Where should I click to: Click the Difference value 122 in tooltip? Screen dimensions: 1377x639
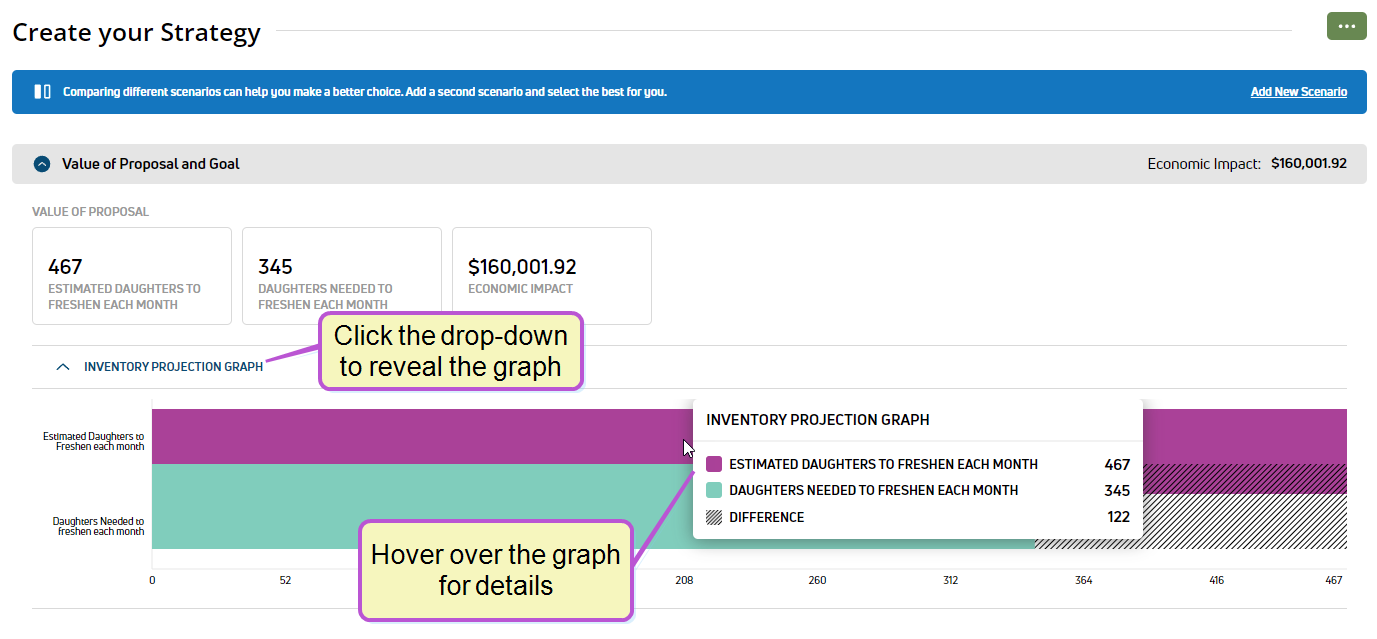coord(1117,517)
